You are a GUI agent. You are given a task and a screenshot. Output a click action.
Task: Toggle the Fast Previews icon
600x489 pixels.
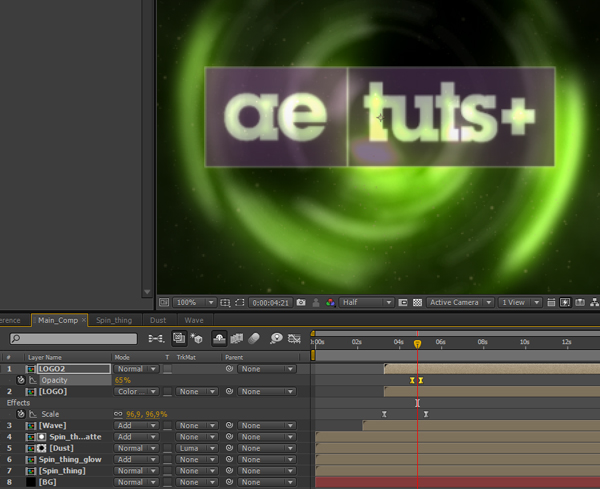[x=565, y=303]
